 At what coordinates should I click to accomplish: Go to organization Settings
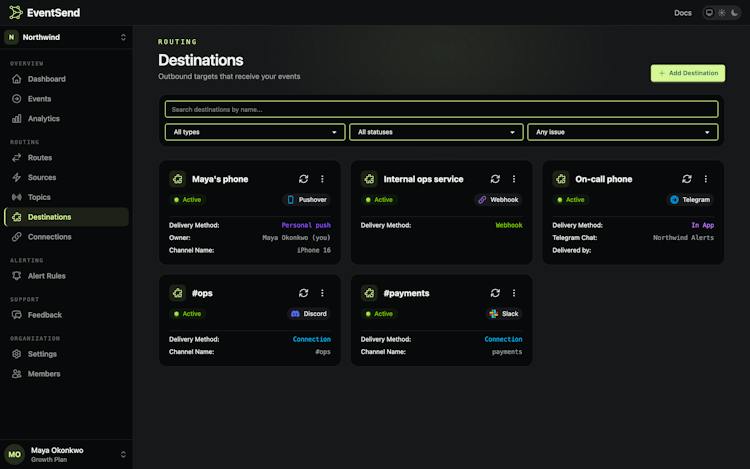66,354
